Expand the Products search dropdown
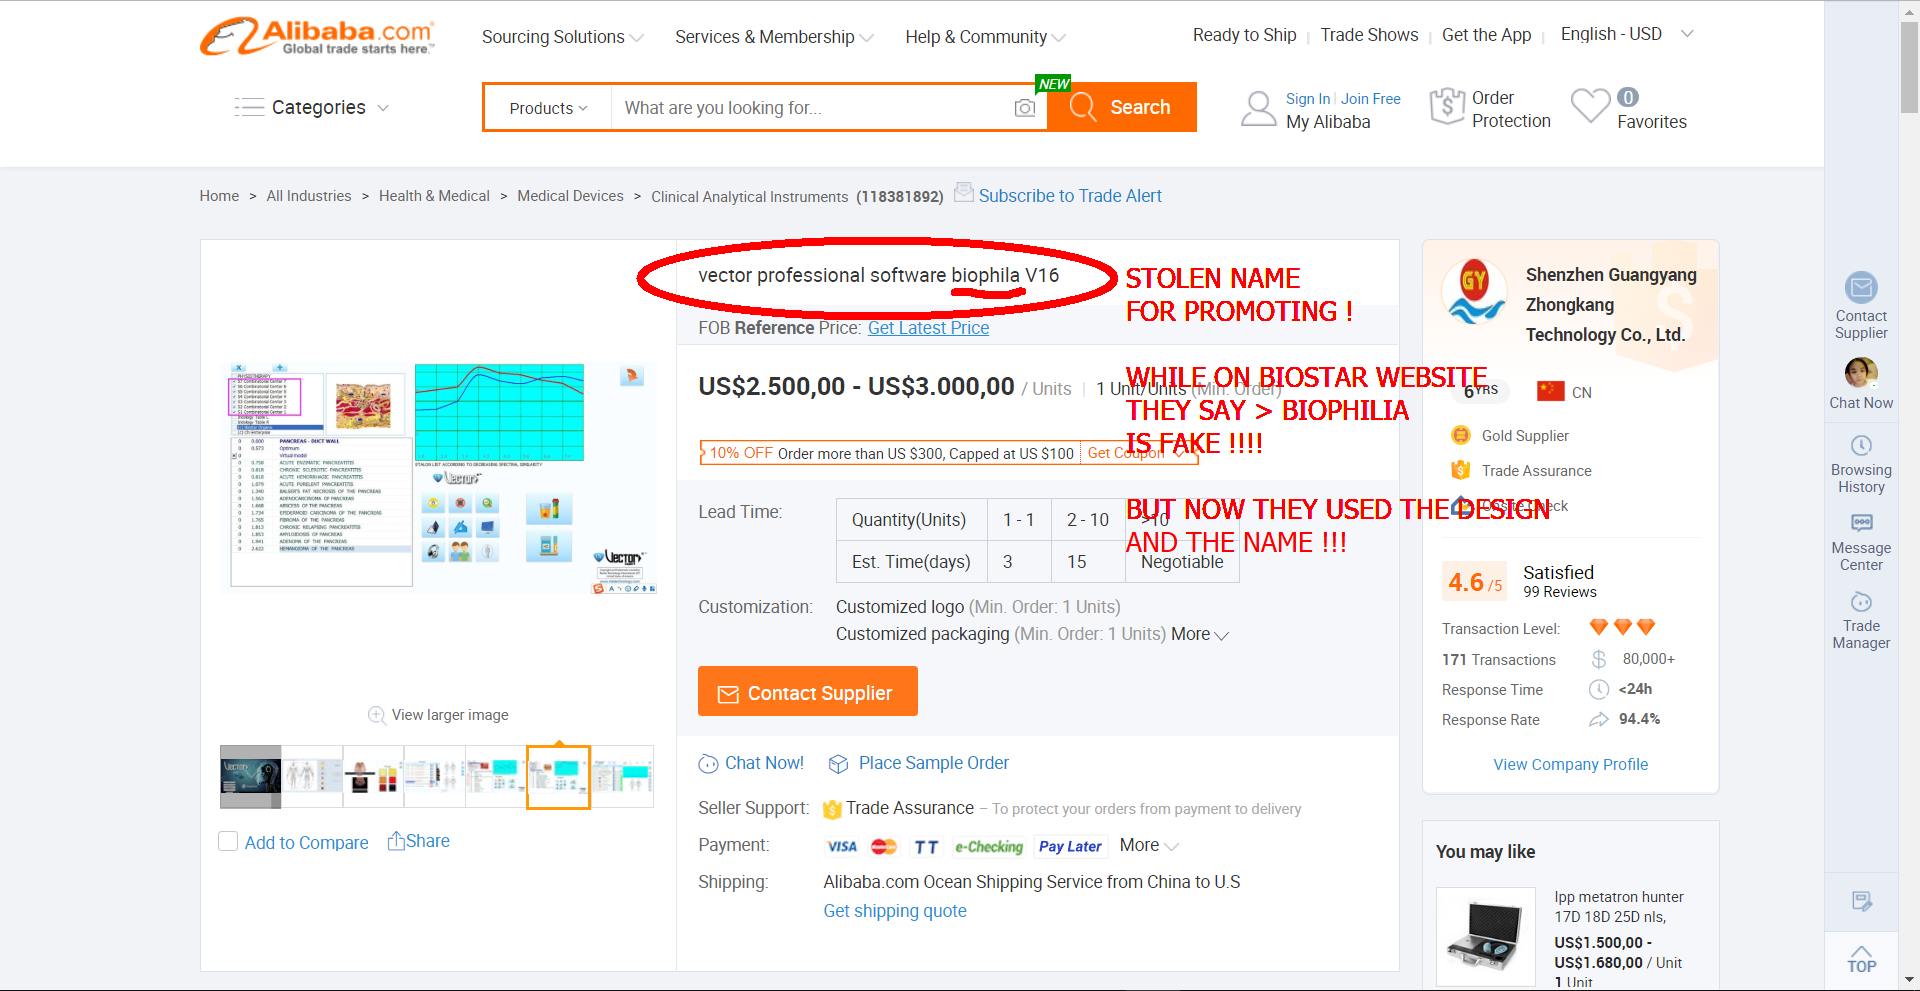 tap(548, 108)
